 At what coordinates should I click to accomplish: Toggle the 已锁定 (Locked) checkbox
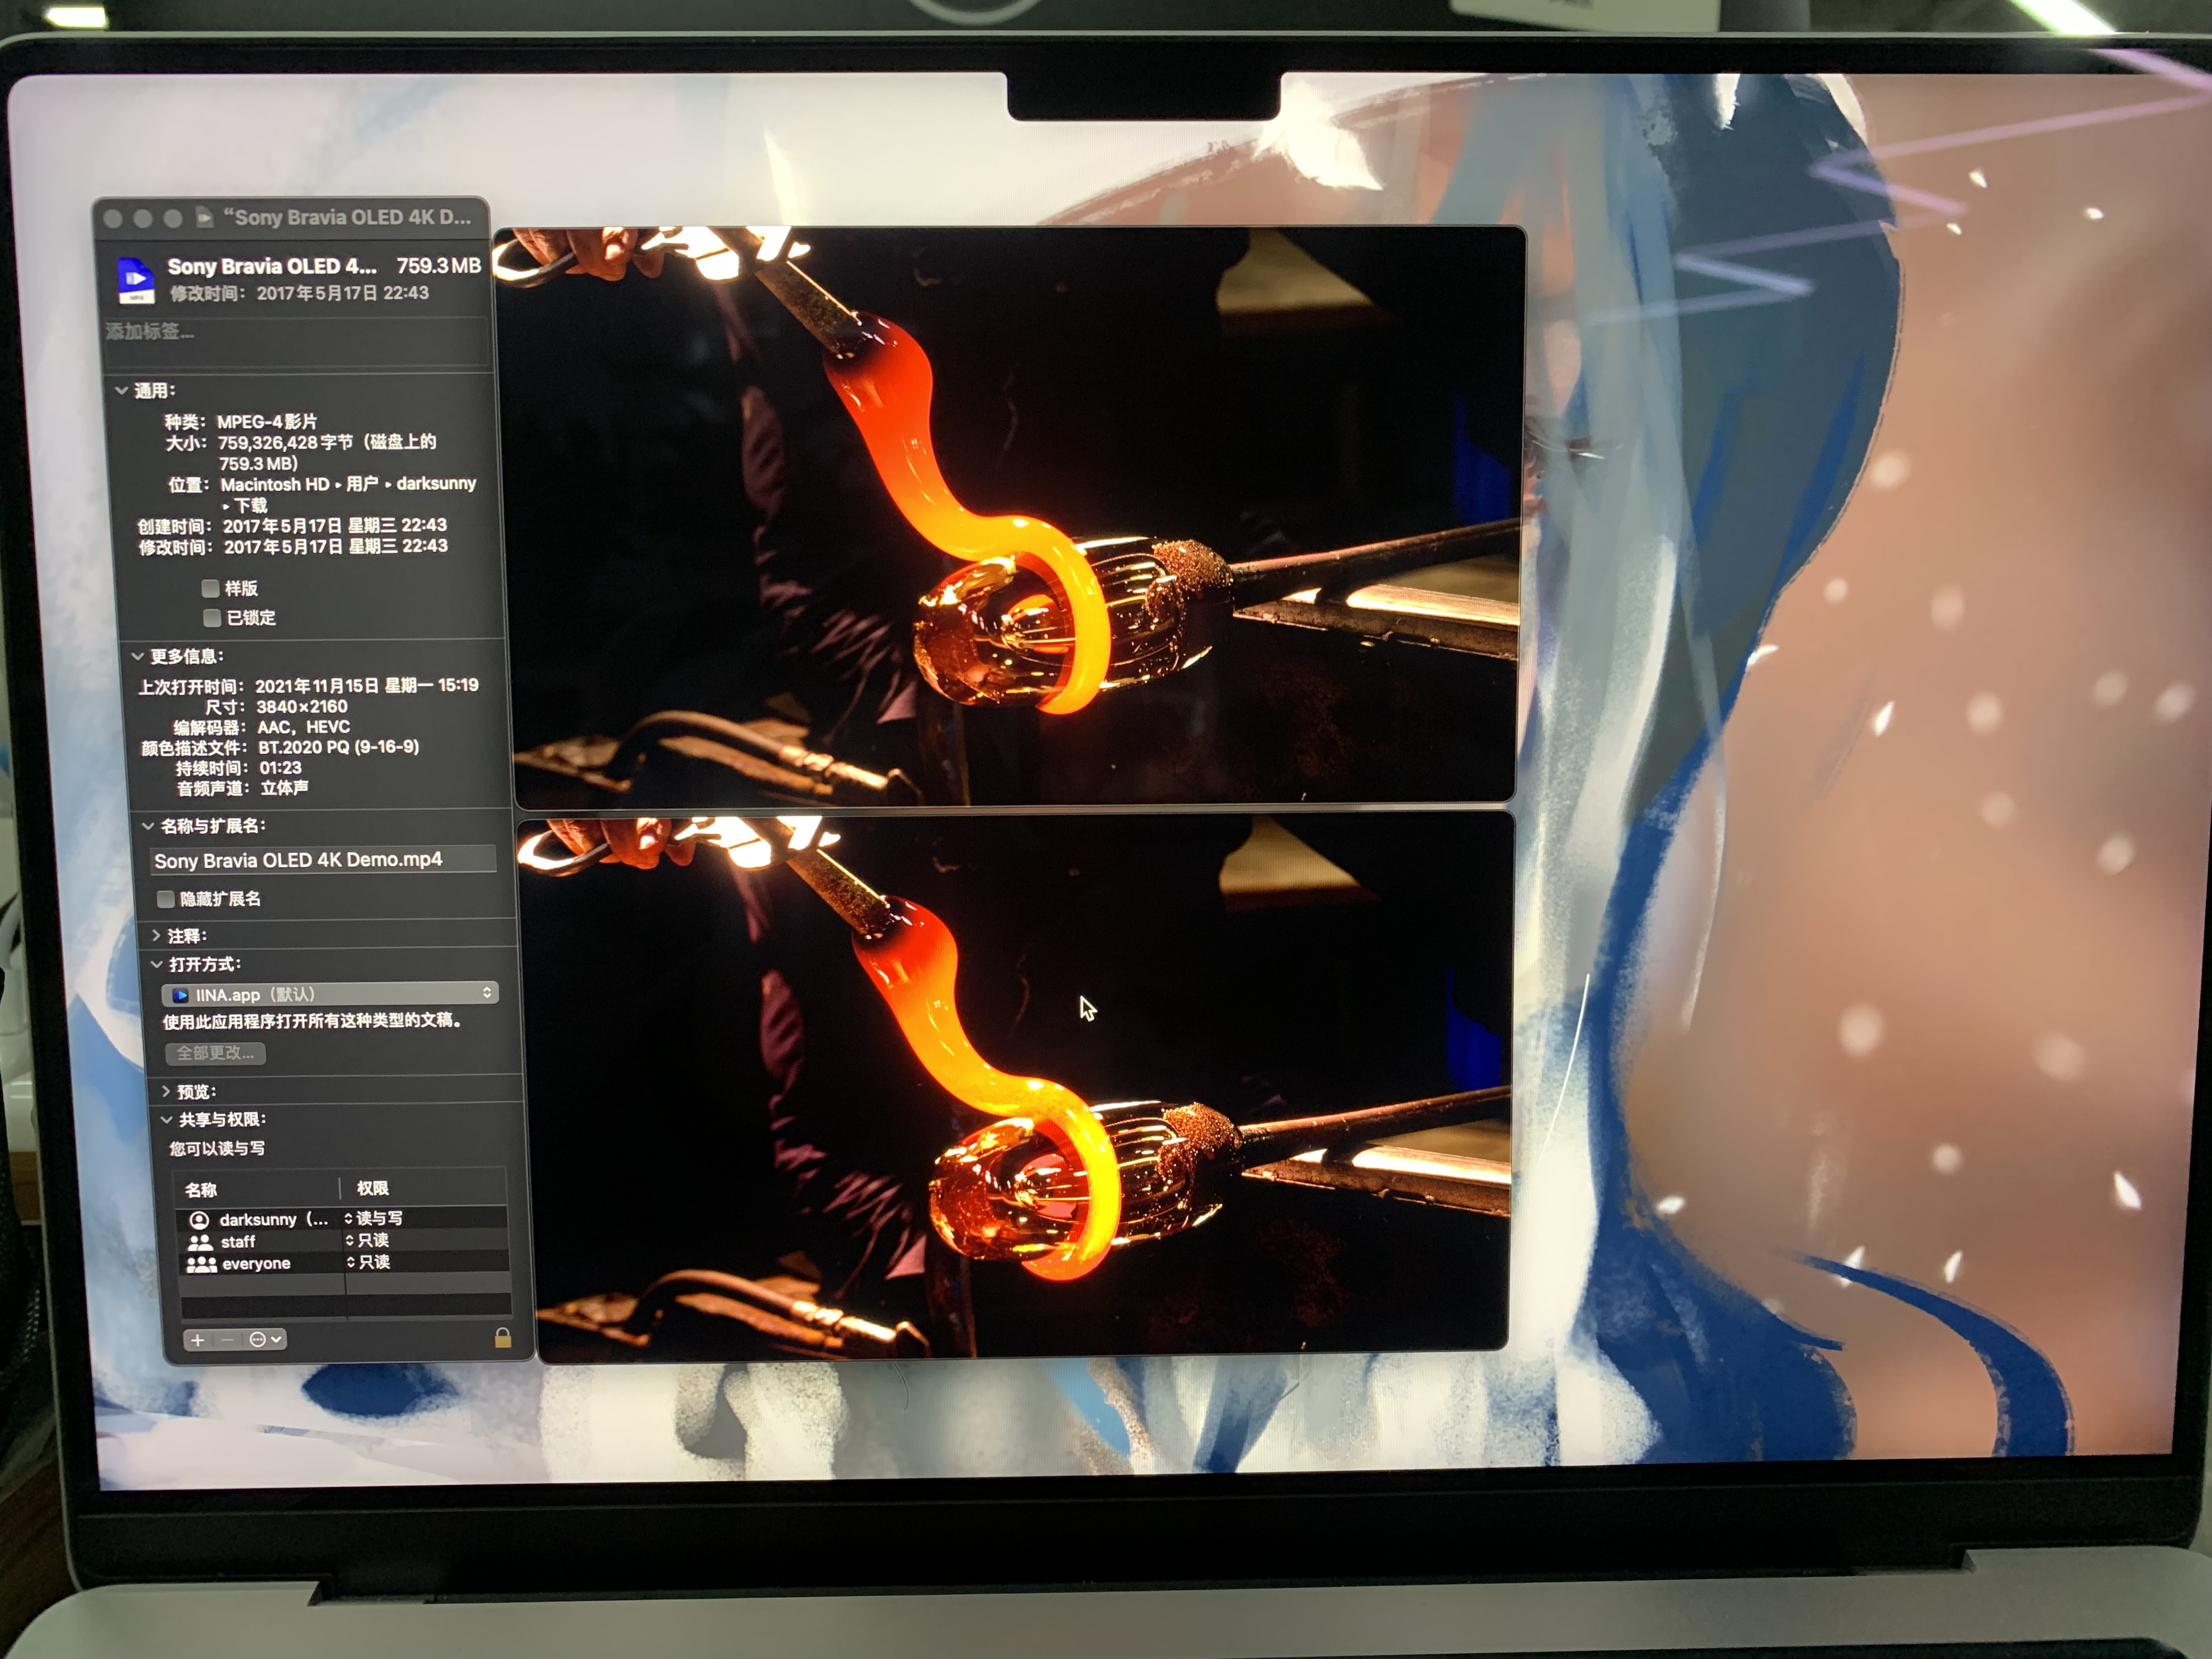[212, 617]
